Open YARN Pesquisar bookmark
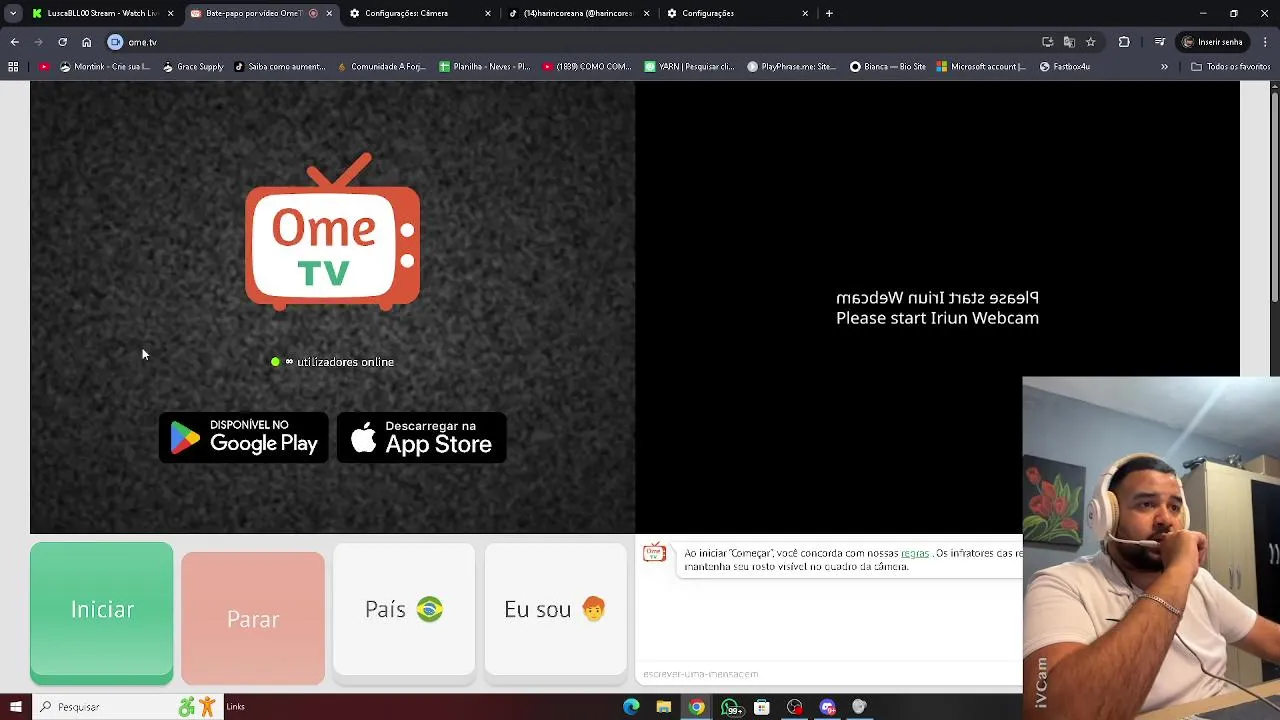This screenshot has height=720, width=1280. (x=691, y=67)
